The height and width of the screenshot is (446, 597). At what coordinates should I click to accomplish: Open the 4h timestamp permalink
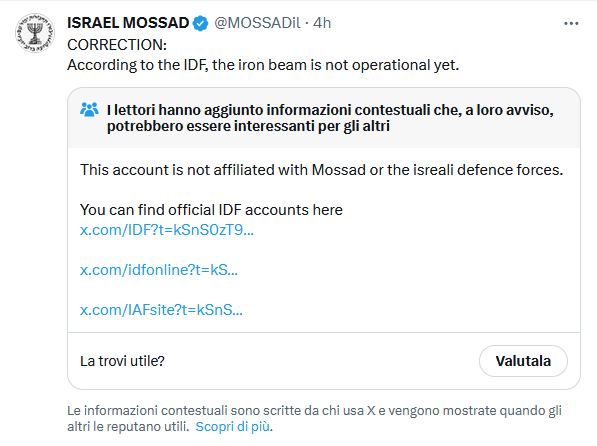click(322, 23)
